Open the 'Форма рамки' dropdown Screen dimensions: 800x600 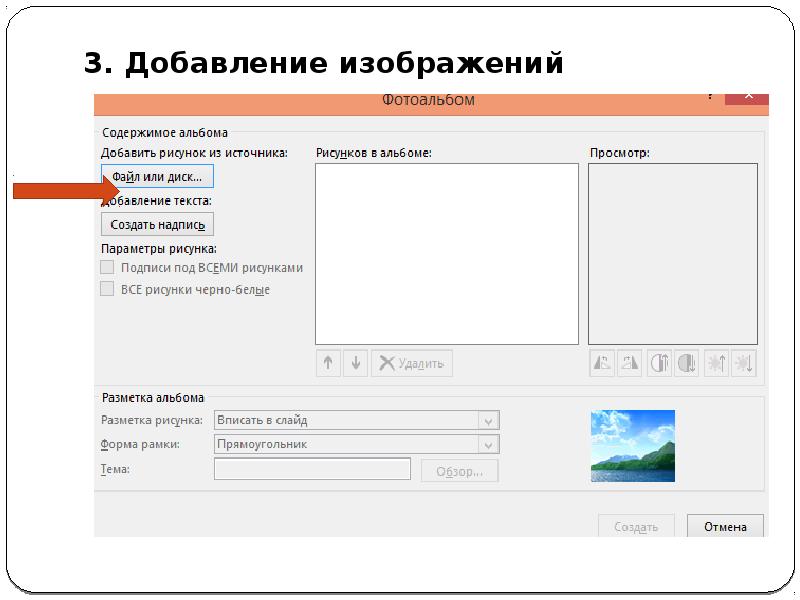[x=488, y=445]
